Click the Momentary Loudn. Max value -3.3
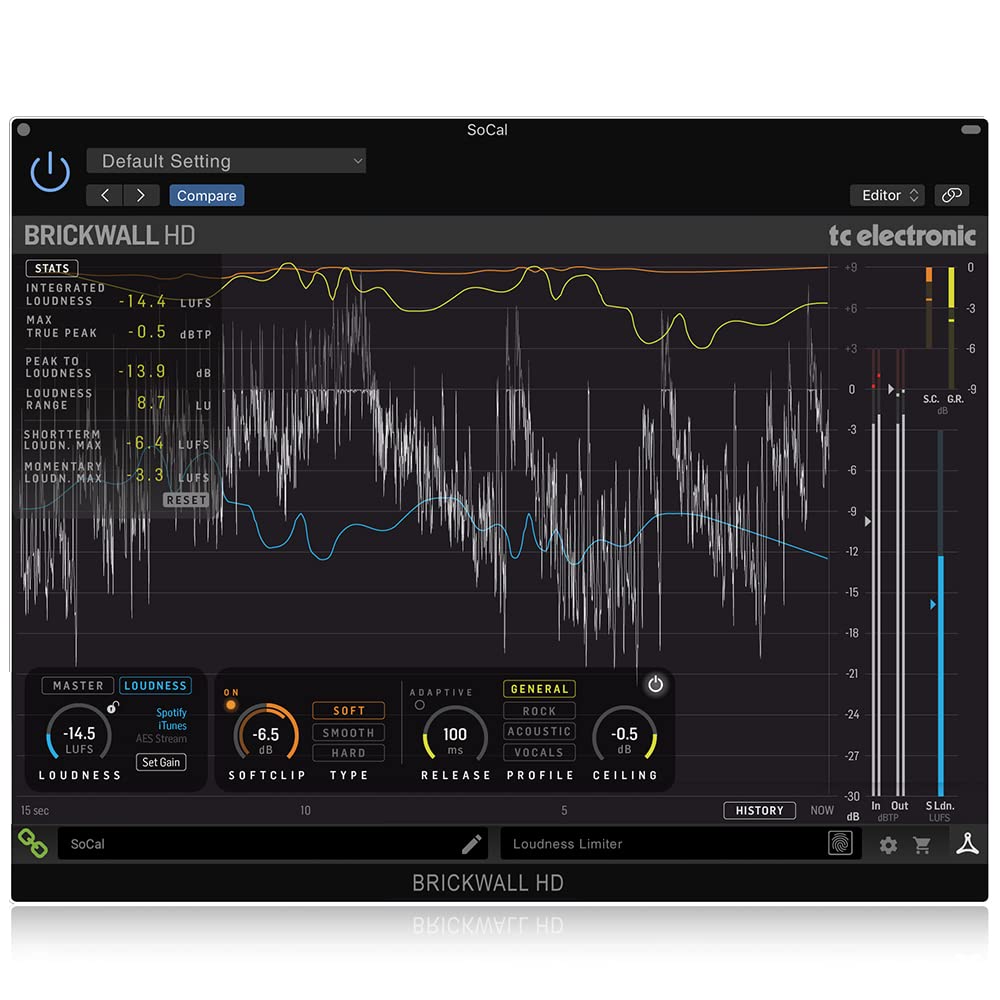The width and height of the screenshot is (1000, 1000). point(145,475)
